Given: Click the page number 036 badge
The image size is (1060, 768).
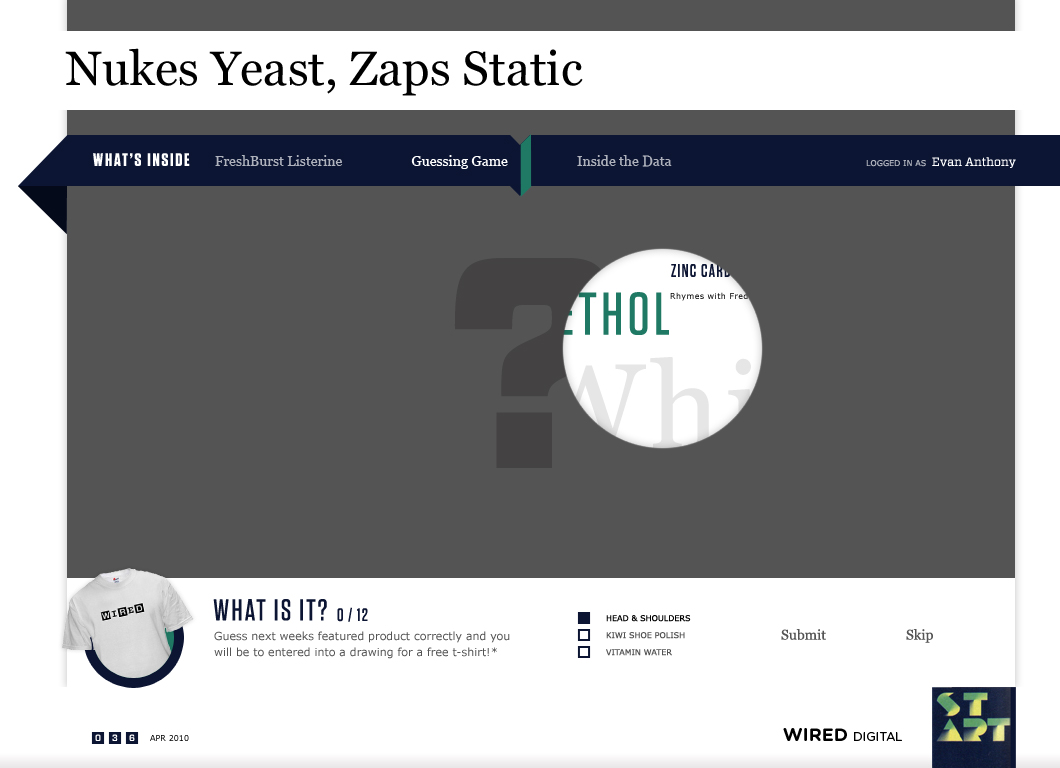Looking at the screenshot, I should [114, 738].
